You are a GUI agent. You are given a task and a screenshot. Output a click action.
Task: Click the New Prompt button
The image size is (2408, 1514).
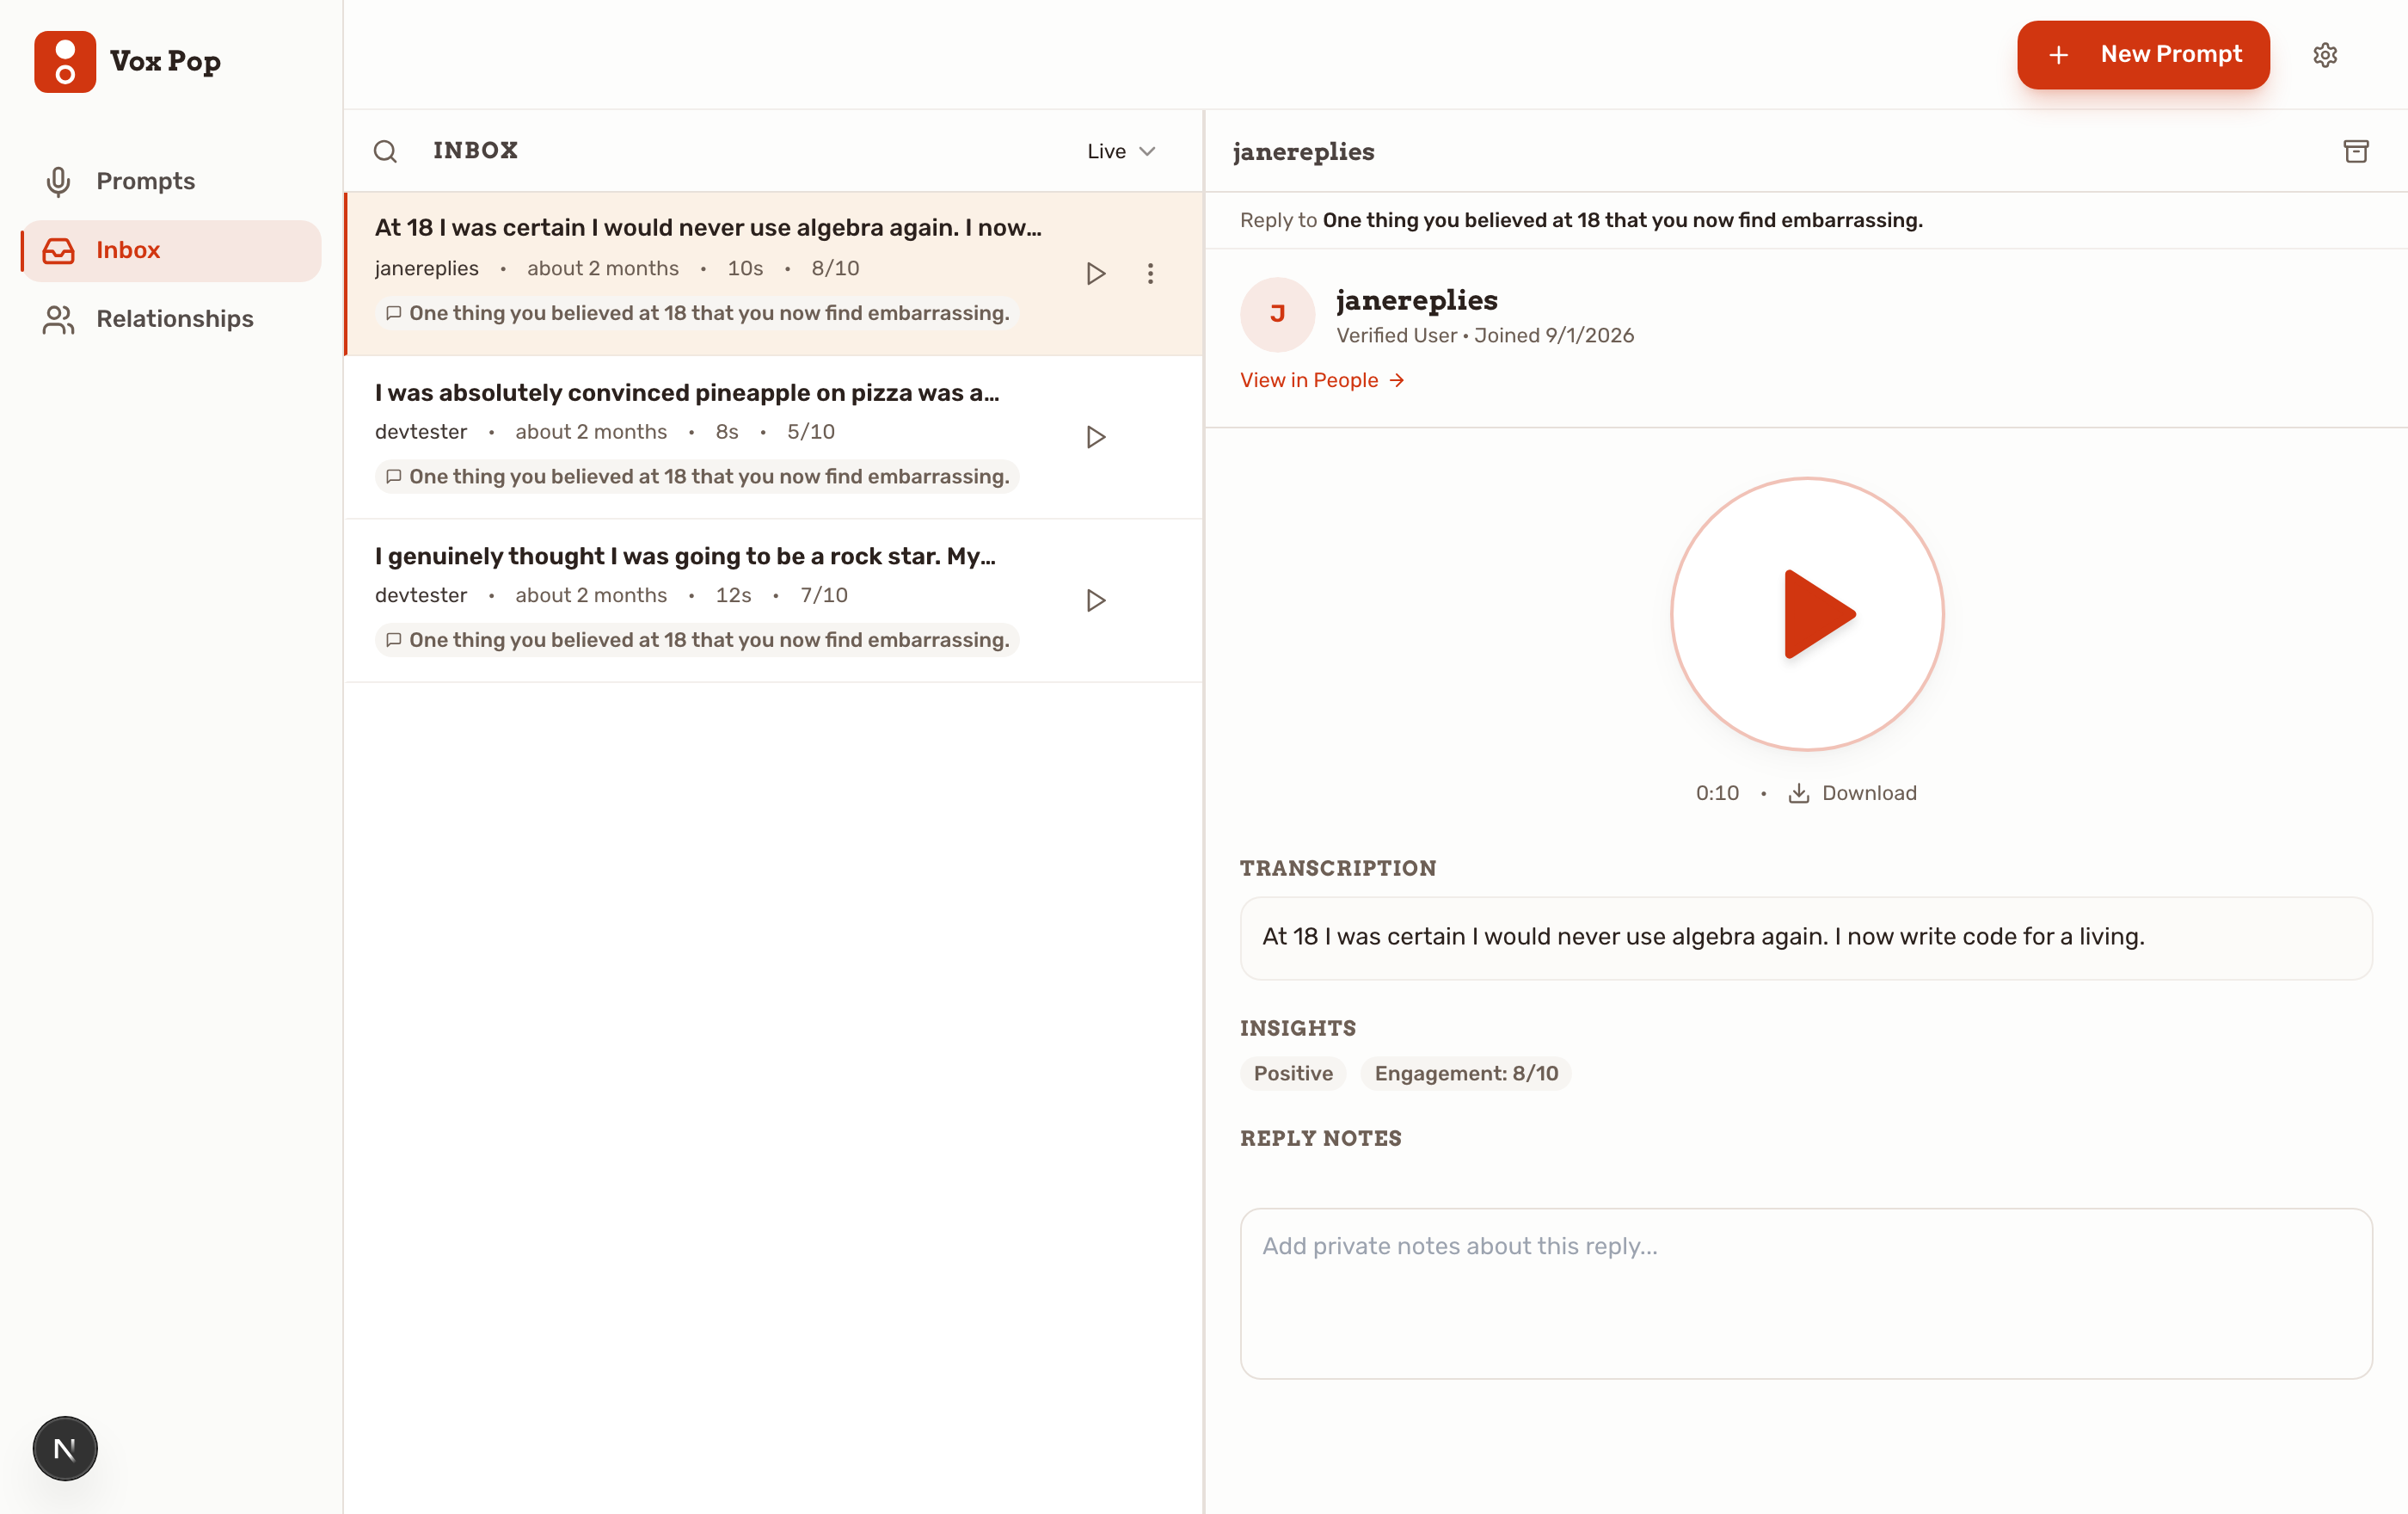click(x=2142, y=54)
